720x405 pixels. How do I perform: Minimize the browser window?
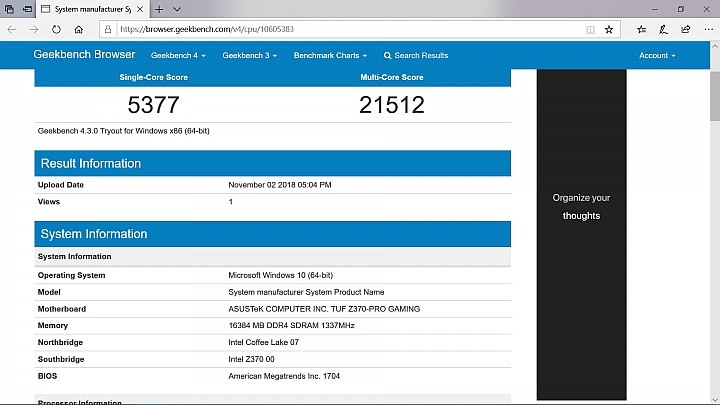point(655,9)
